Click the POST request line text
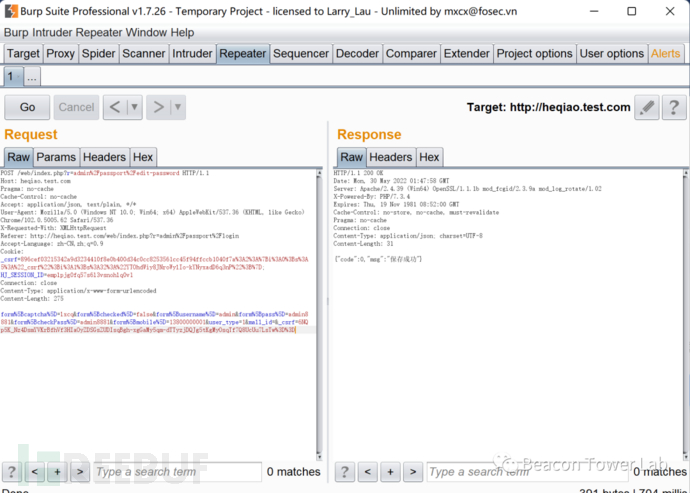 click(105, 173)
